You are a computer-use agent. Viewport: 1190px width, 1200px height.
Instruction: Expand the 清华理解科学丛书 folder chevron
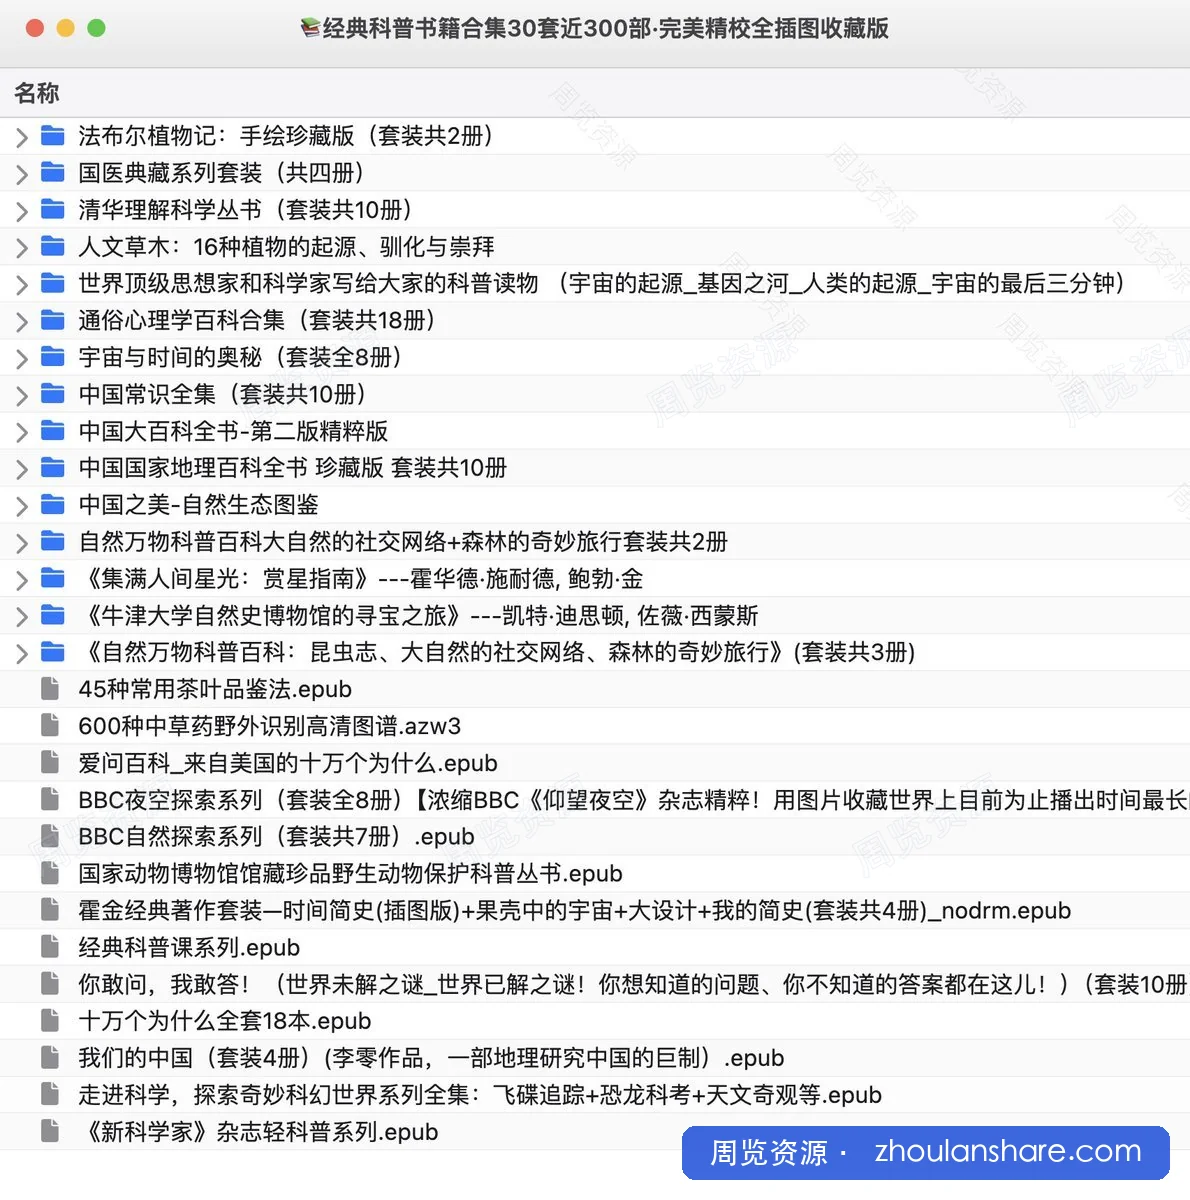(x=21, y=211)
